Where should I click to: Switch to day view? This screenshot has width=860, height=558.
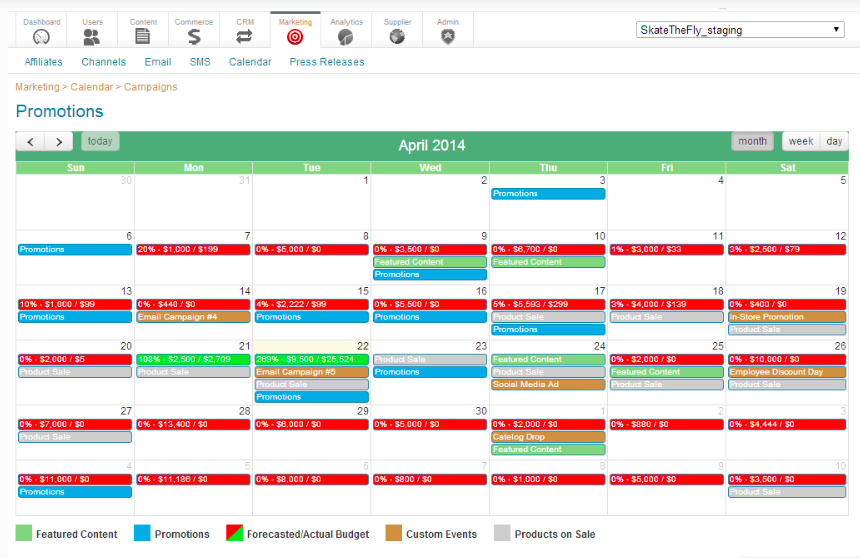[834, 141]
